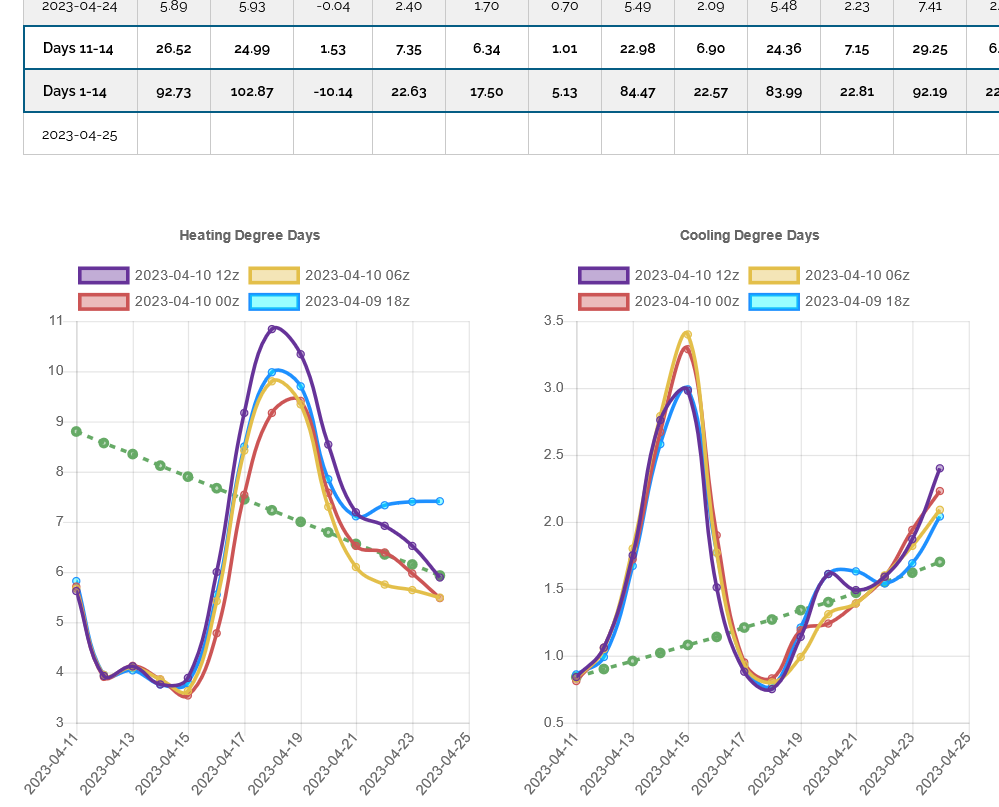Click the first green dashed point in the Heating chart
Image resolution: width=999 pixels, height=807 pixels.
pyautogui.click(x=77, y=431)
